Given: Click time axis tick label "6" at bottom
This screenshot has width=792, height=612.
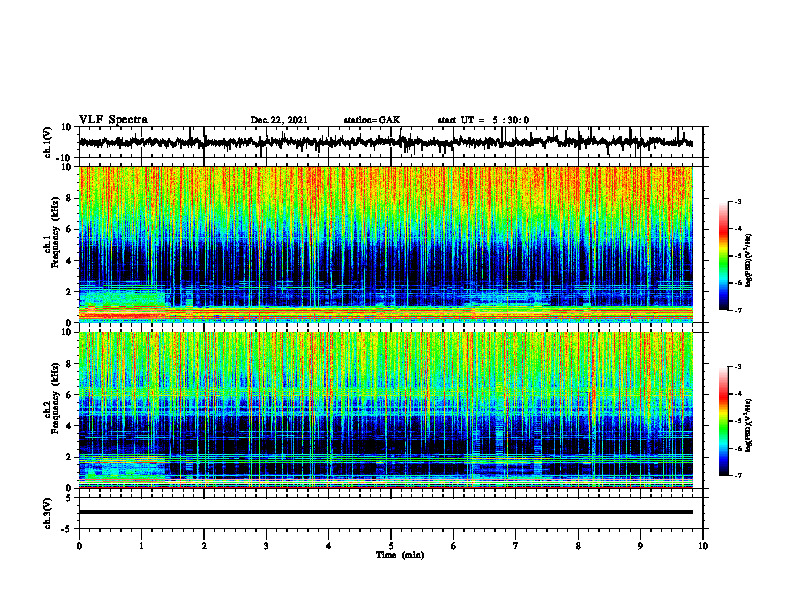Looking at the screenshot, I should pyautogui.click(x=454, y=546).
